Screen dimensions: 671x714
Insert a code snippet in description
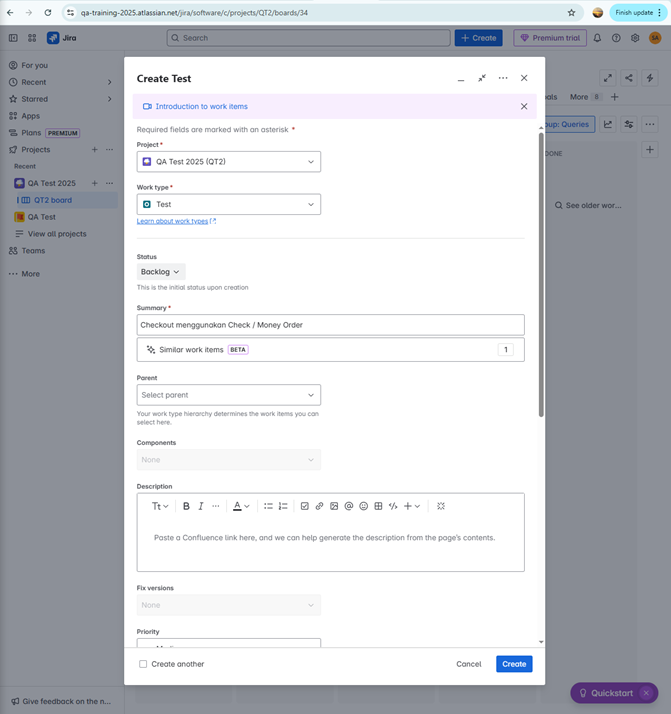point(393,506)
